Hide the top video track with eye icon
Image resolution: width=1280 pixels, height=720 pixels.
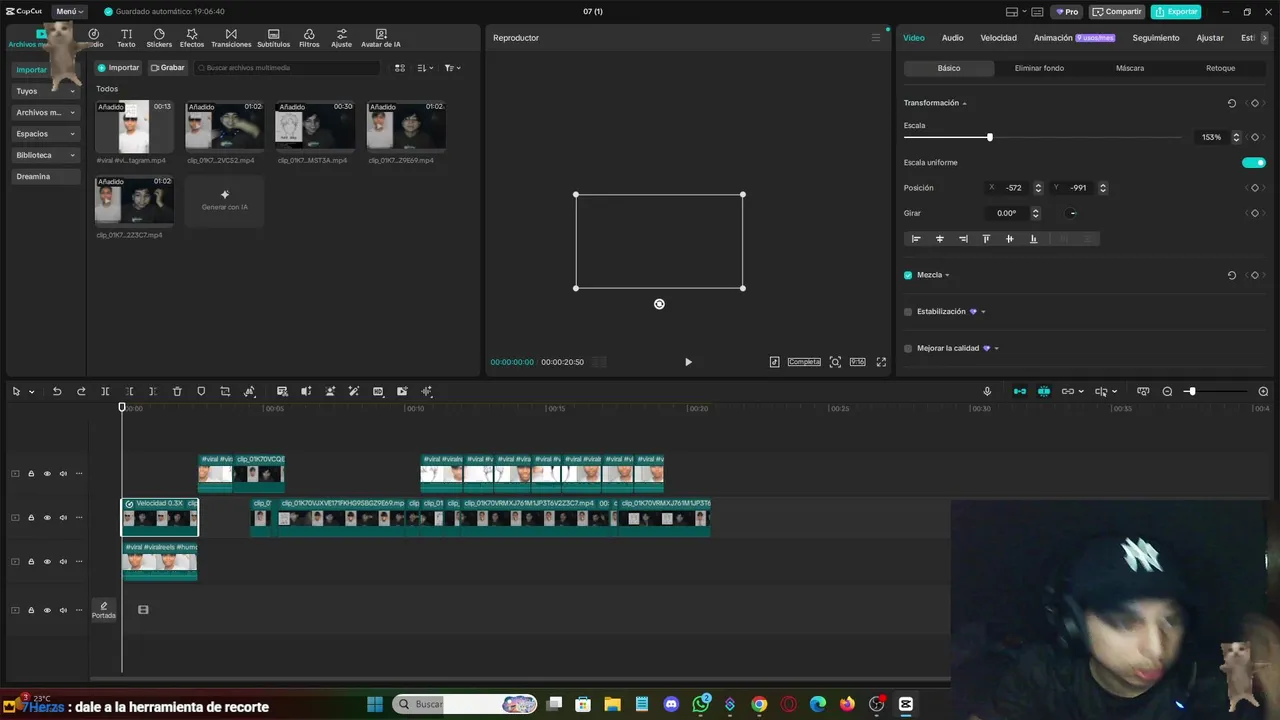click(47, 474)
